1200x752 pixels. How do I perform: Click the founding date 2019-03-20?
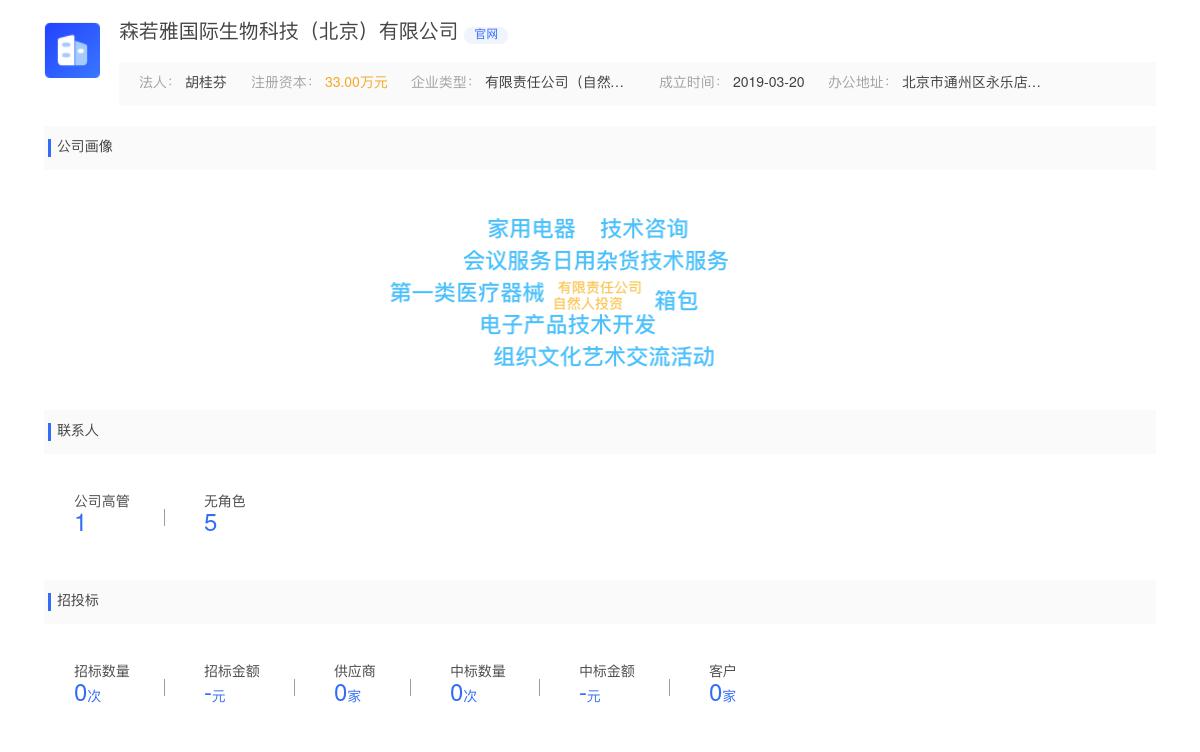768,83
